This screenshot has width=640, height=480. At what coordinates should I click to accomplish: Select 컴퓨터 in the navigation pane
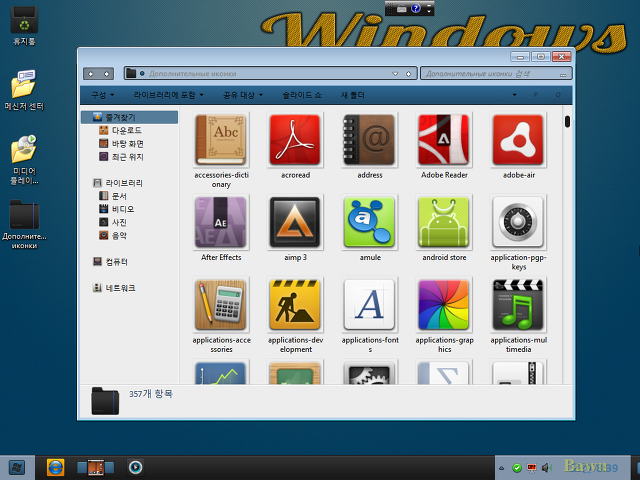[x=110, y=262]
